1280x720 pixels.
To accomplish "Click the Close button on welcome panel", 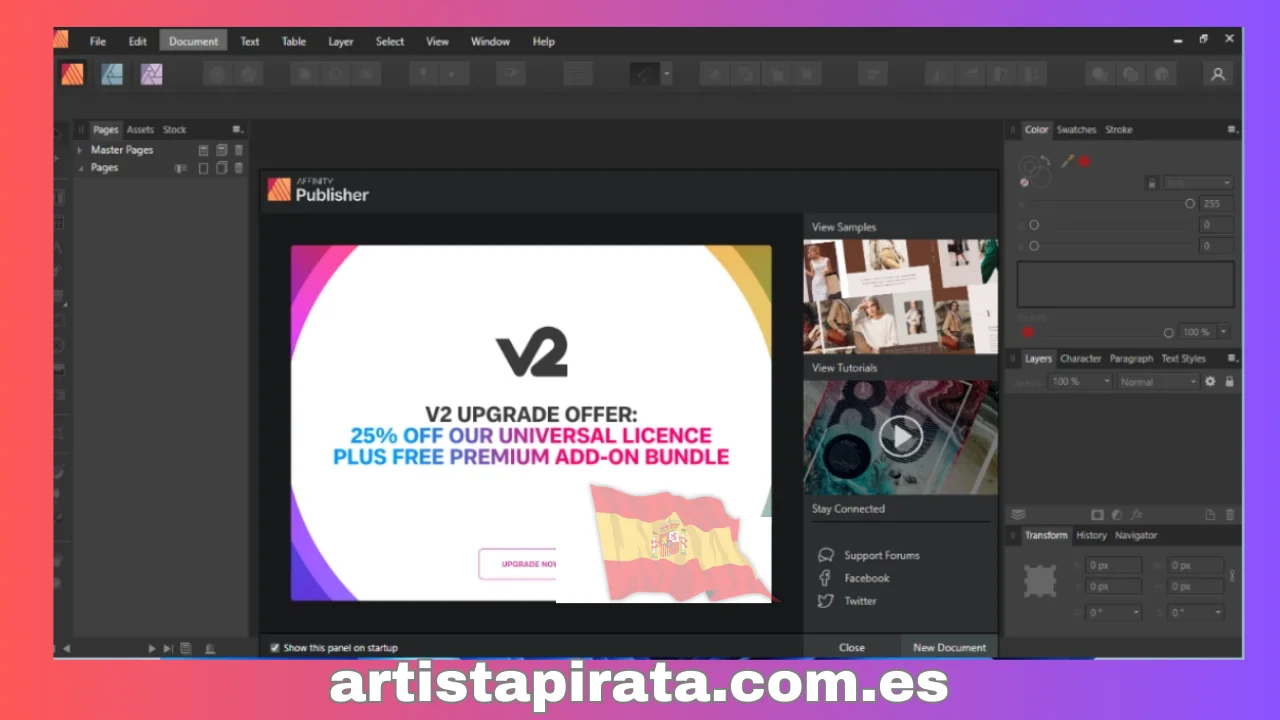I will [x=852, y=647].
